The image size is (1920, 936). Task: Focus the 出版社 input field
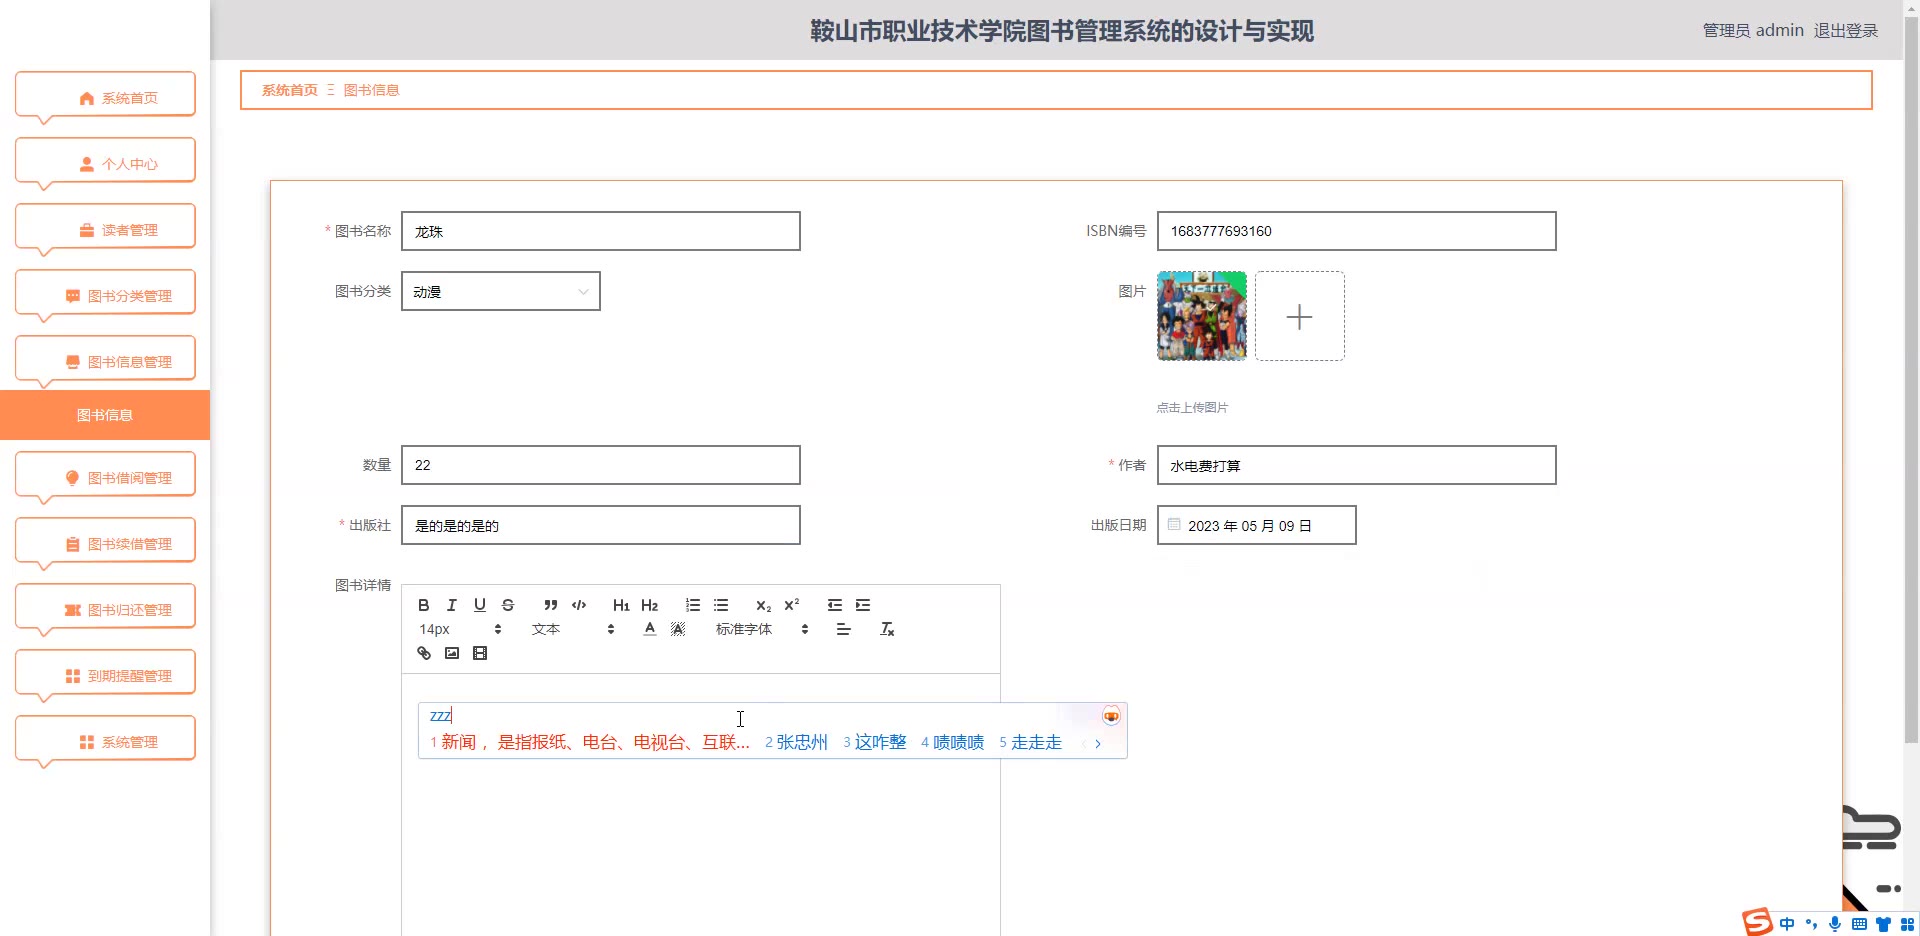600,525
